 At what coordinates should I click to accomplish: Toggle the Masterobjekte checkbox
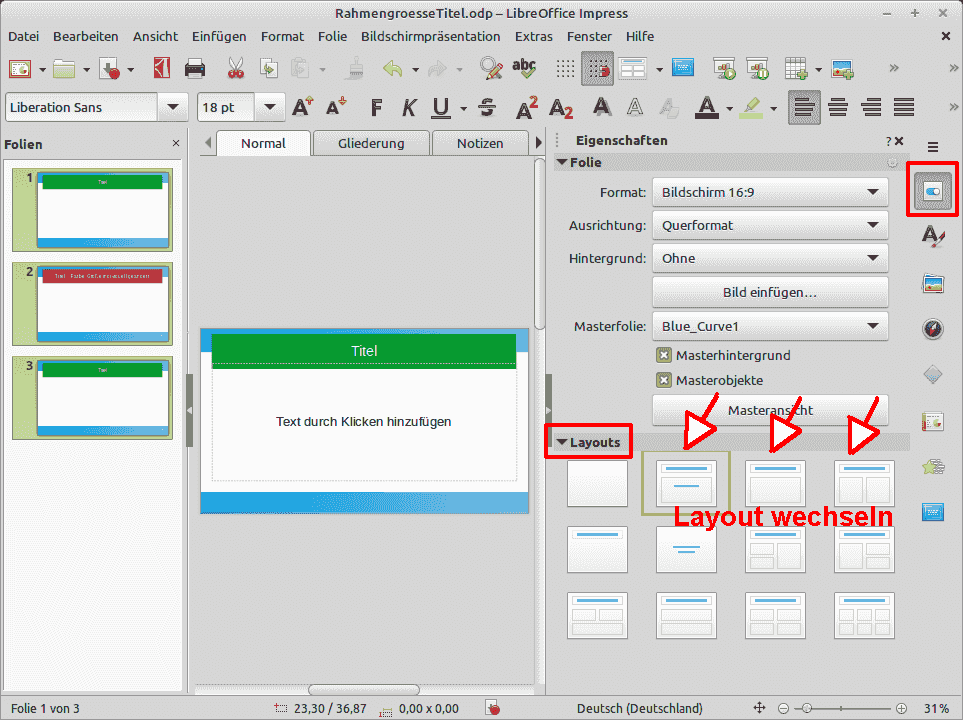pyautogui.click(x=663, y=380)
